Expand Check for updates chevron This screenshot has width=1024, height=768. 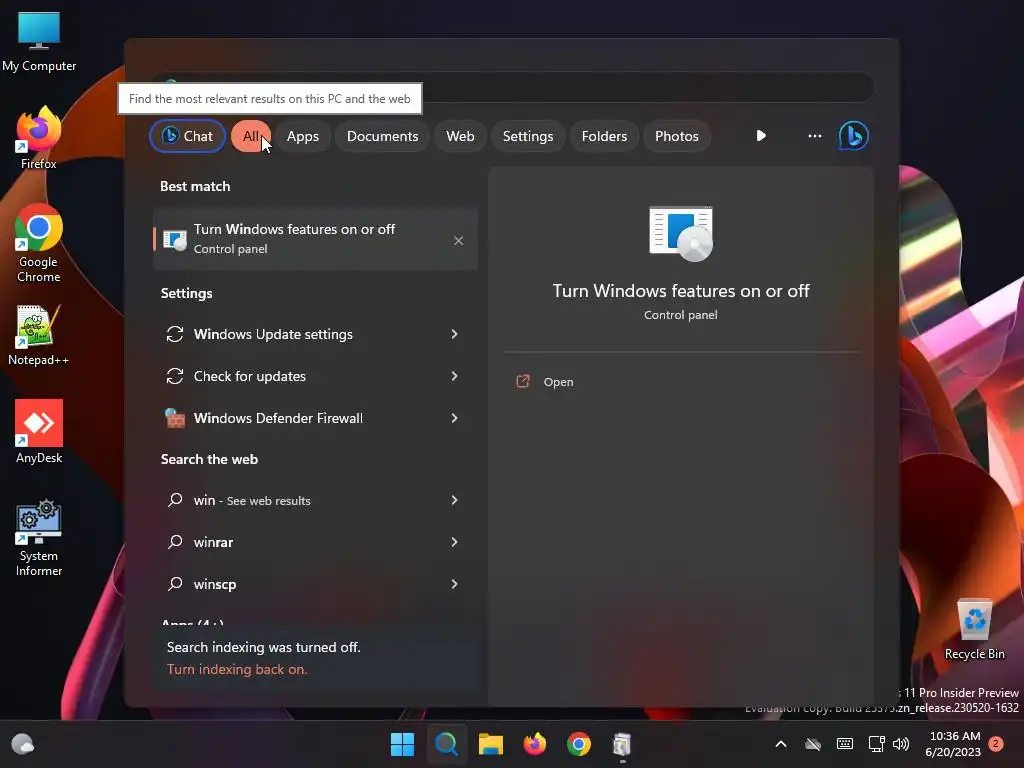tap(454, 376)
